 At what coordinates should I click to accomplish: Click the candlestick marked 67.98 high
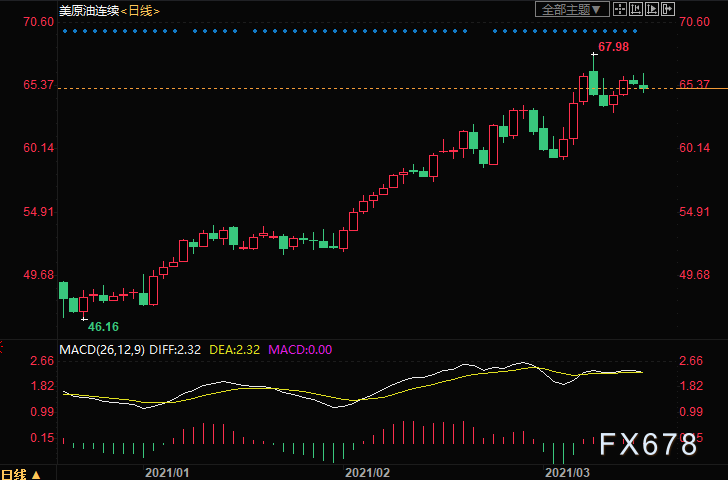[593, 83]
